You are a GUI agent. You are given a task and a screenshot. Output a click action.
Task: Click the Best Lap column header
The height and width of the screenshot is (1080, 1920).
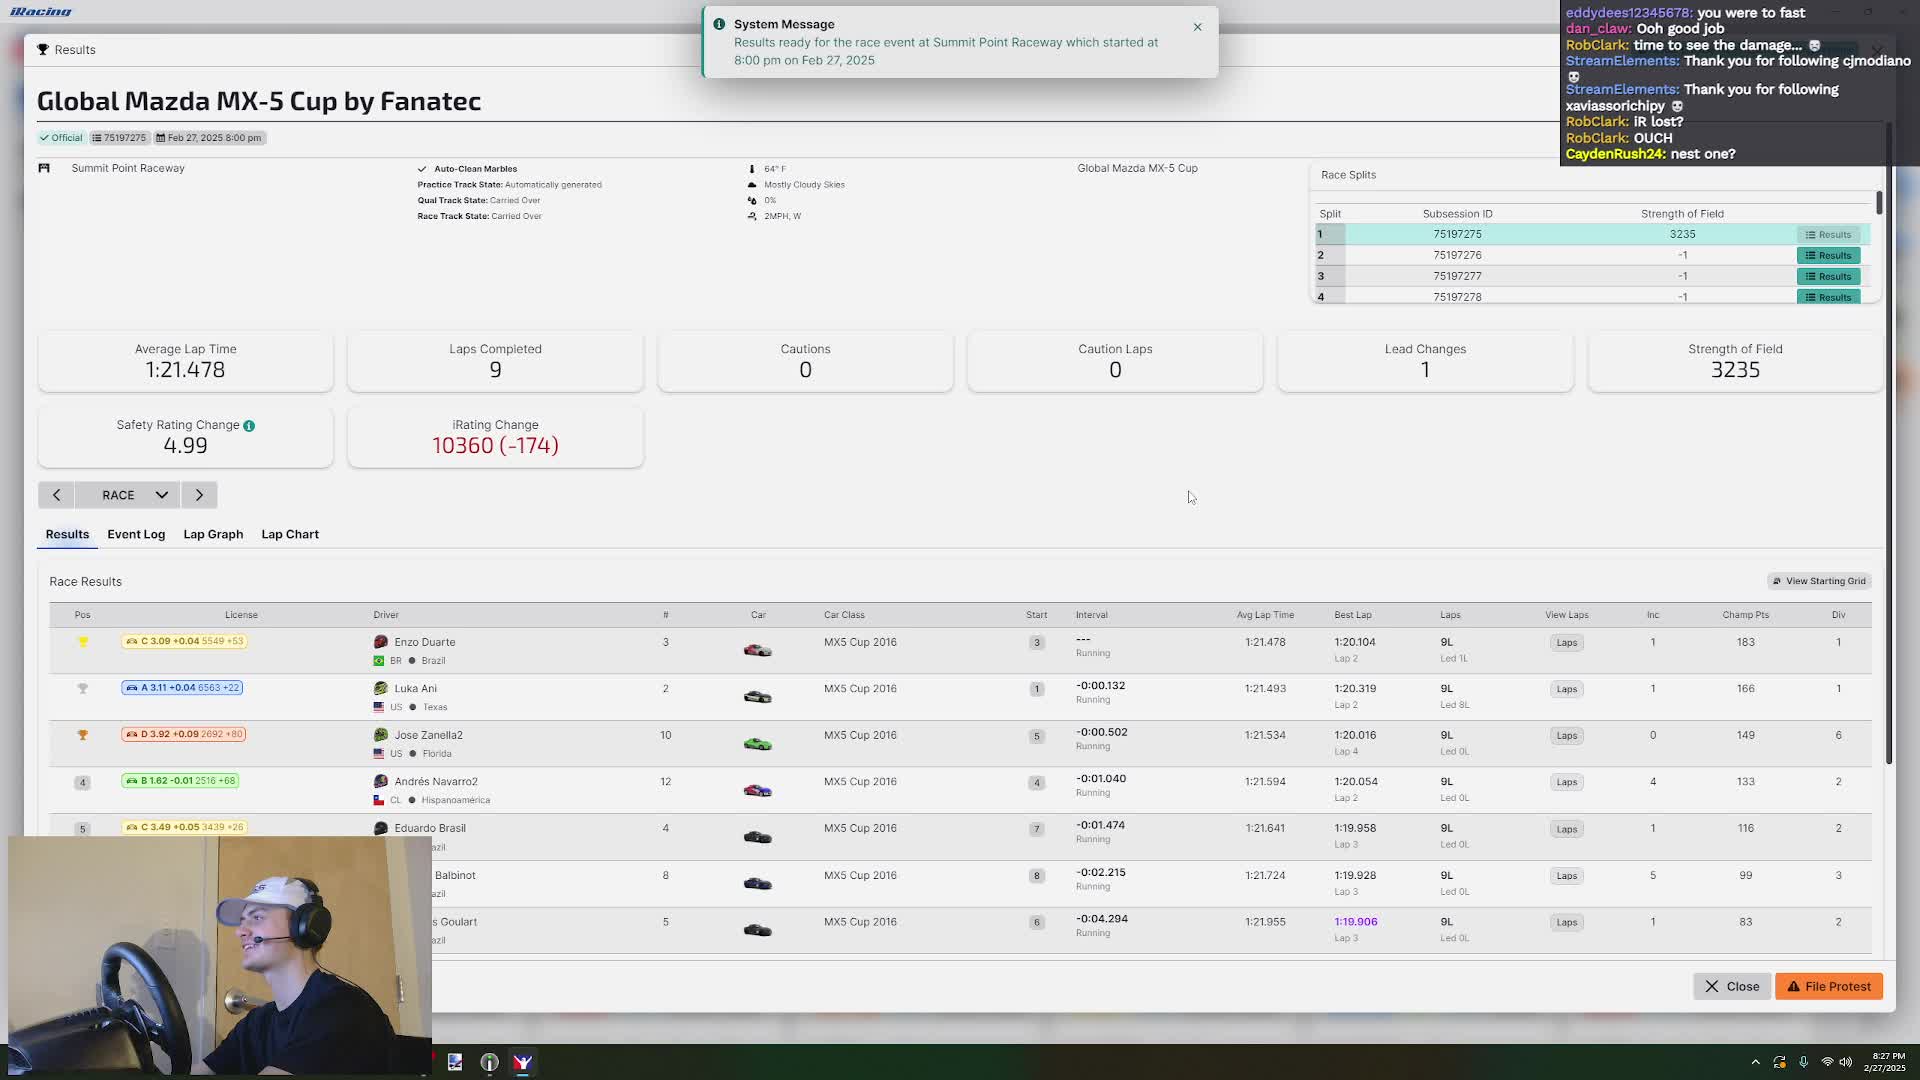click(x=1352, y=615)
